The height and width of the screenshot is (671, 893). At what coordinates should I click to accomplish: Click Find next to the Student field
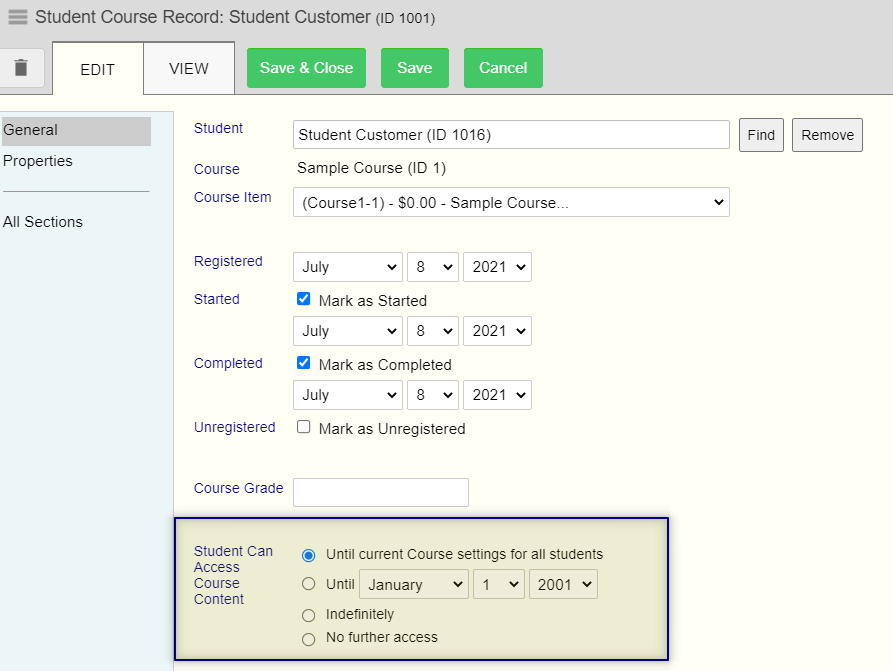[761, 135]
